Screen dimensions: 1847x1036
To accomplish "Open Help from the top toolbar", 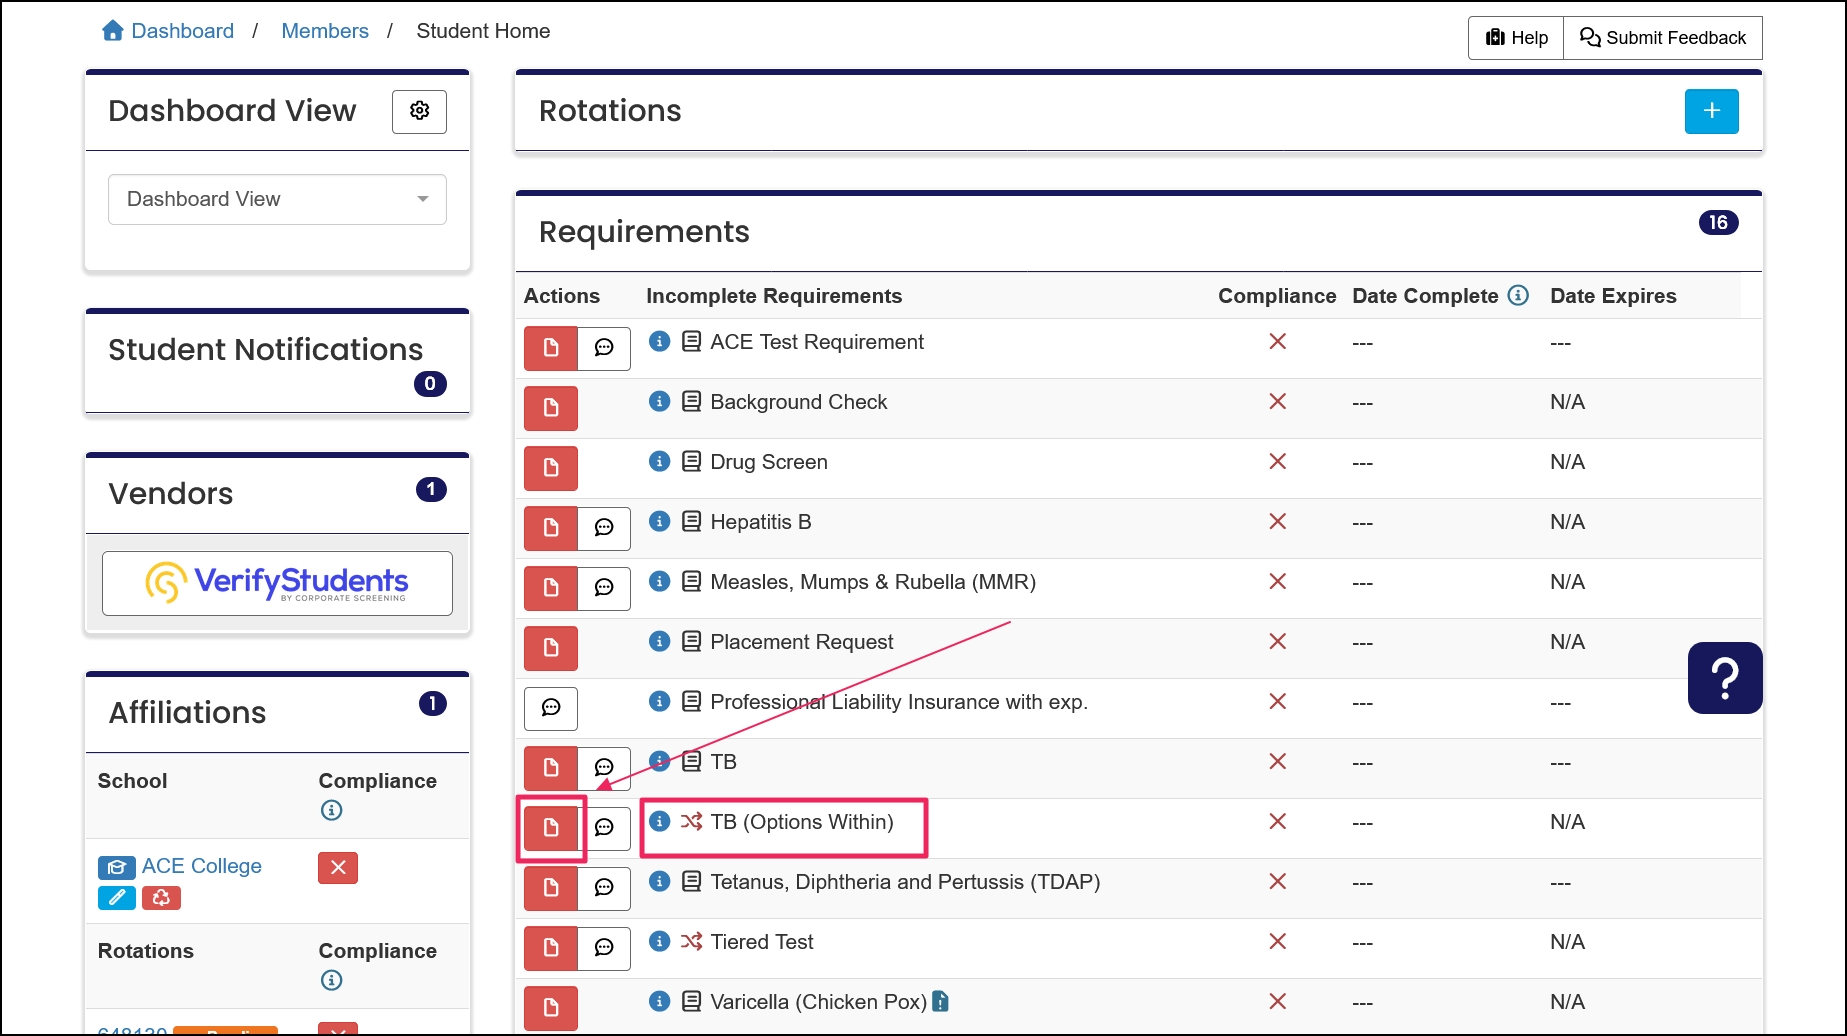I will point(1514,37).
